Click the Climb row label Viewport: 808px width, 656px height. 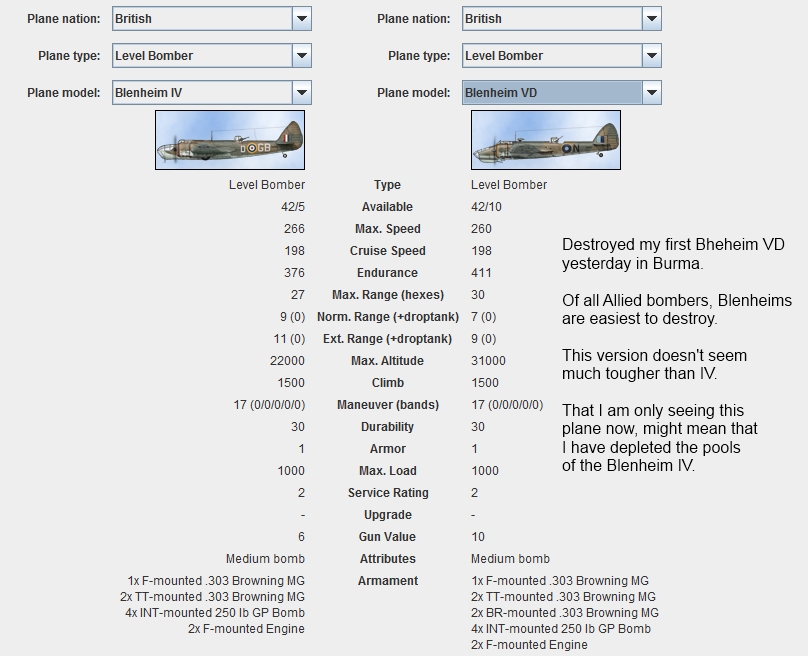[x=388, y=383]
